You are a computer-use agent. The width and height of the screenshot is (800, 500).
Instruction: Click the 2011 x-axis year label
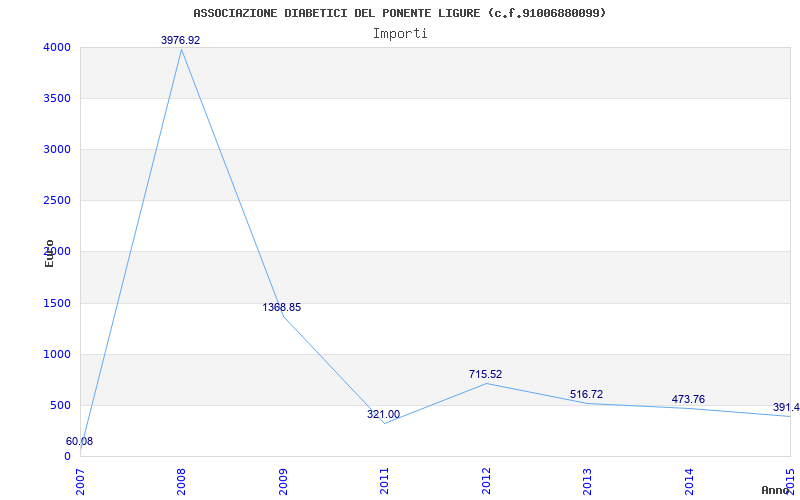pos(384,481)
